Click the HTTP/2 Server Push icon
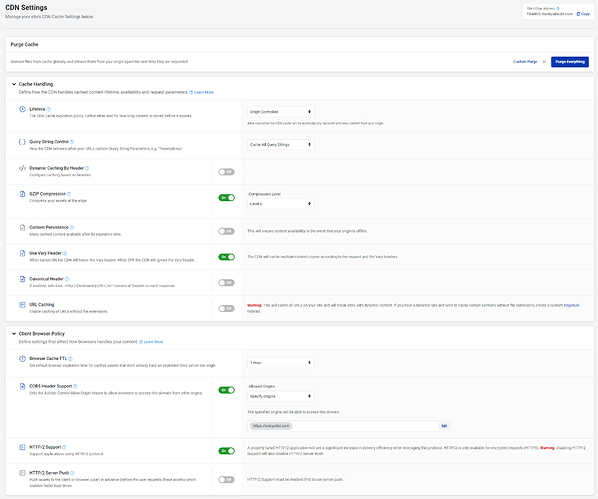This screenshot has height=499, width=598. click(23, 473)
